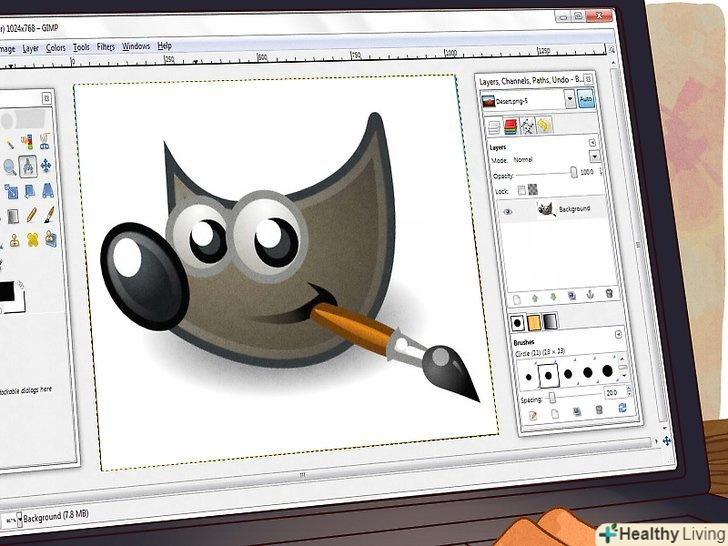Switch to the Patterns tab

534,321
